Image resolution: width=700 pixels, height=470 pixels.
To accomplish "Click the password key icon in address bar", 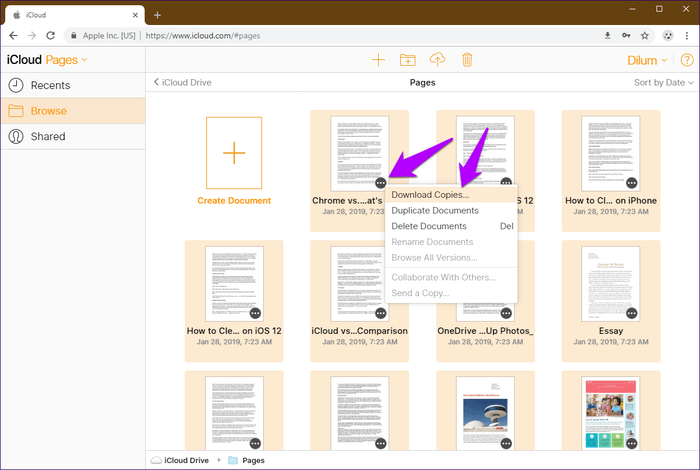I will point(626,36).
